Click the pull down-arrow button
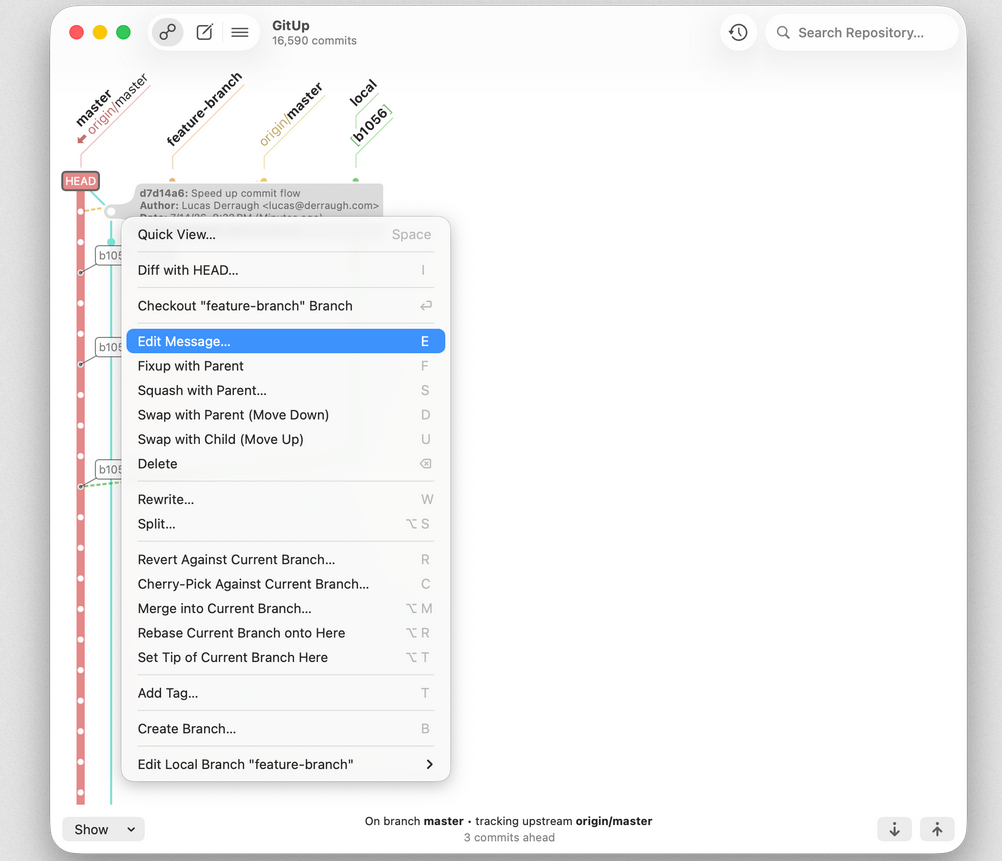Image resolution: width=1002 pixels, height=861 pixels. (x=894, y=829)
